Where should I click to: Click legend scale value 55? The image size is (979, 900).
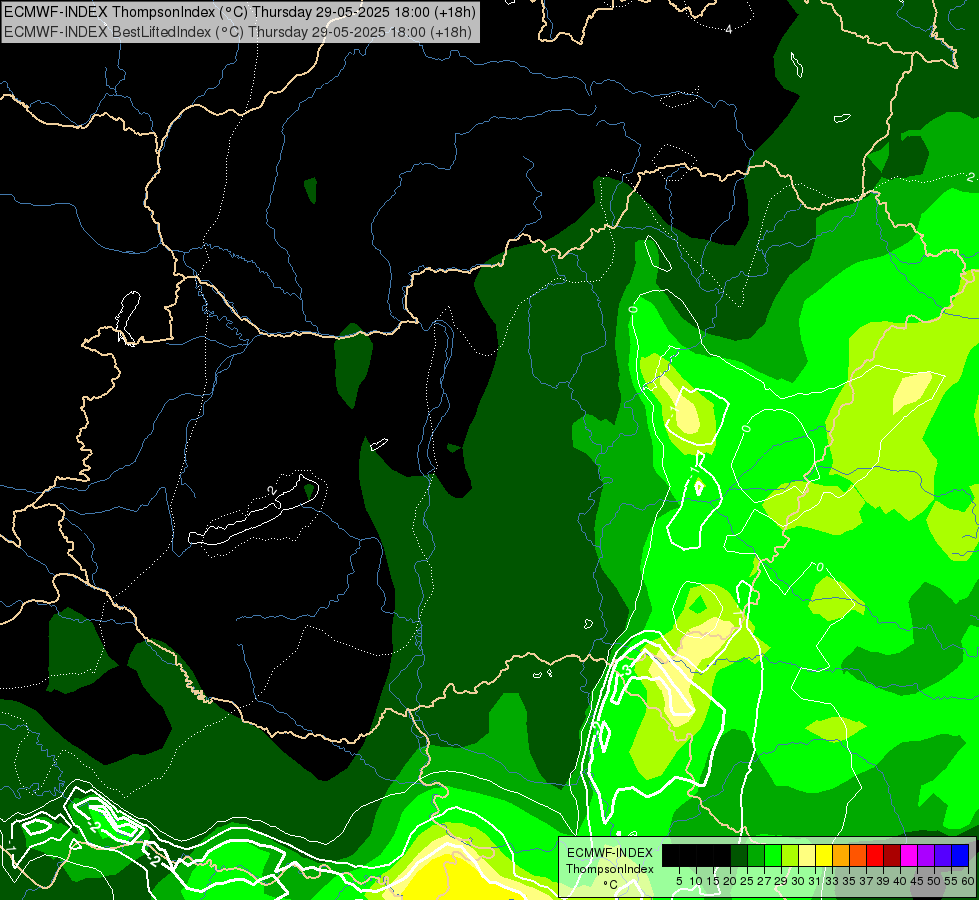pyautogui.click(x=951, y=881)
